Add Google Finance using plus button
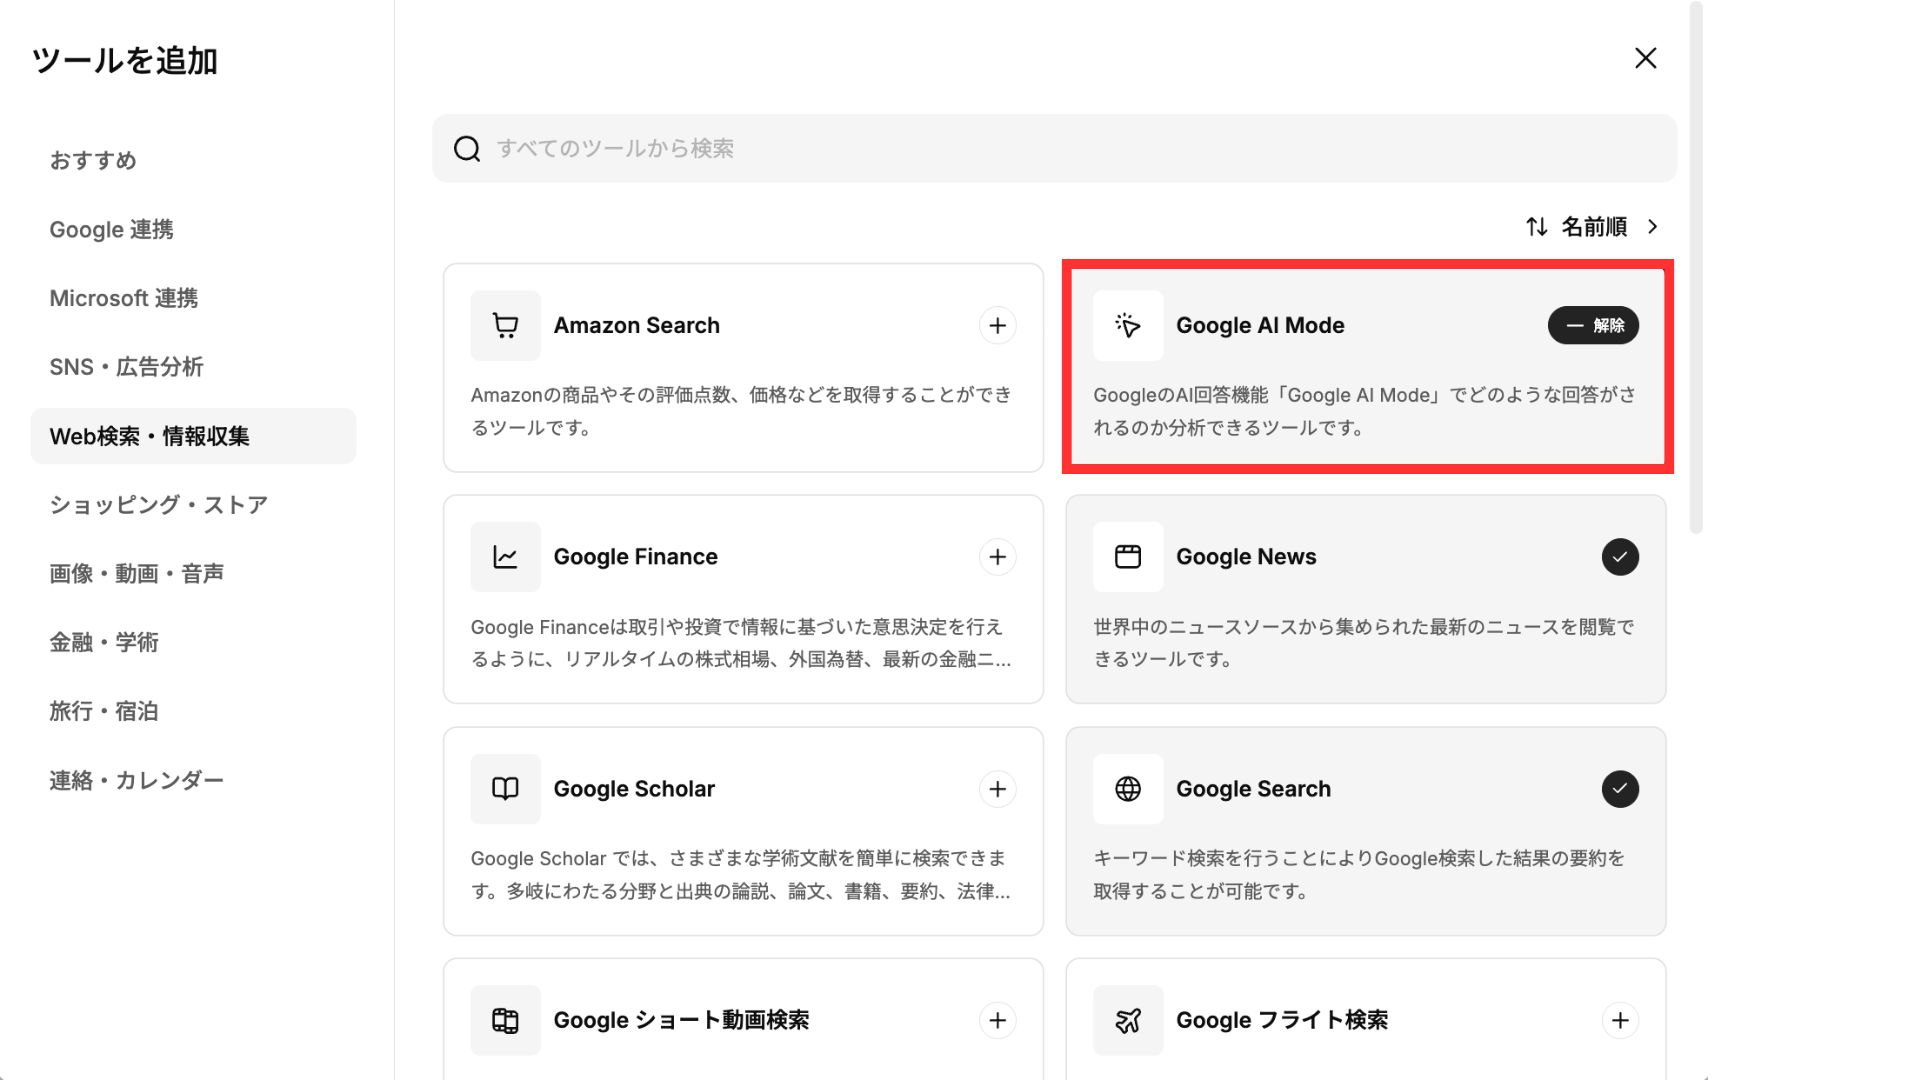The image size is (1920, 1080). (x=997, y=557)
